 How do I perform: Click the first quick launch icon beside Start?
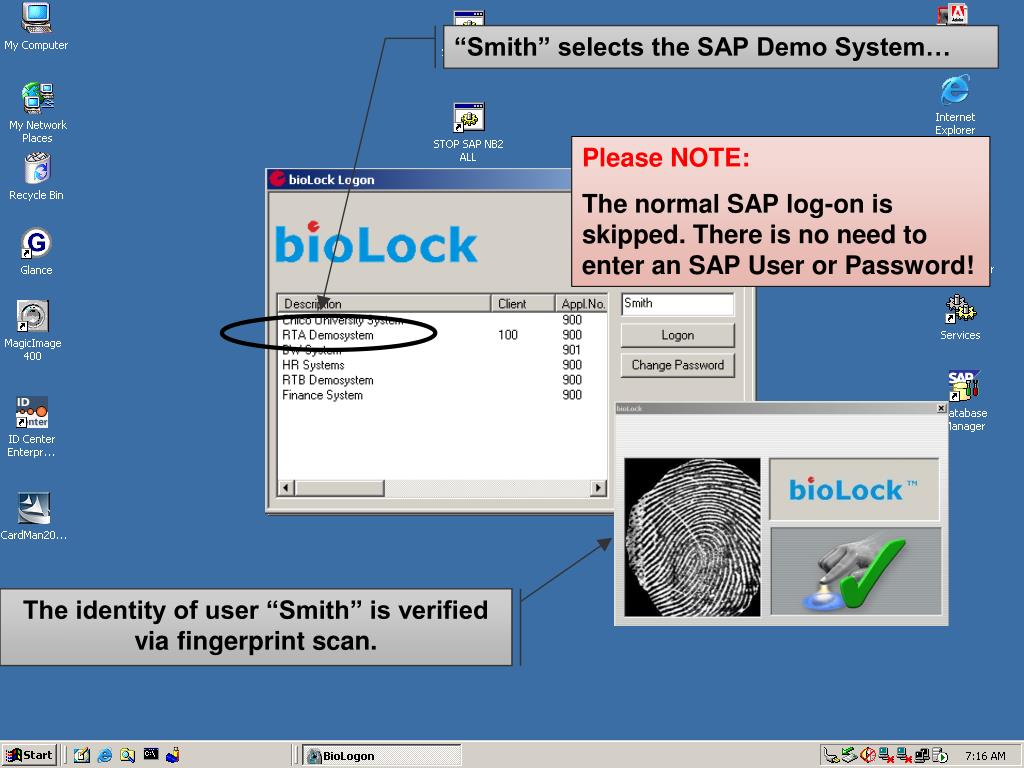point(82,755)
